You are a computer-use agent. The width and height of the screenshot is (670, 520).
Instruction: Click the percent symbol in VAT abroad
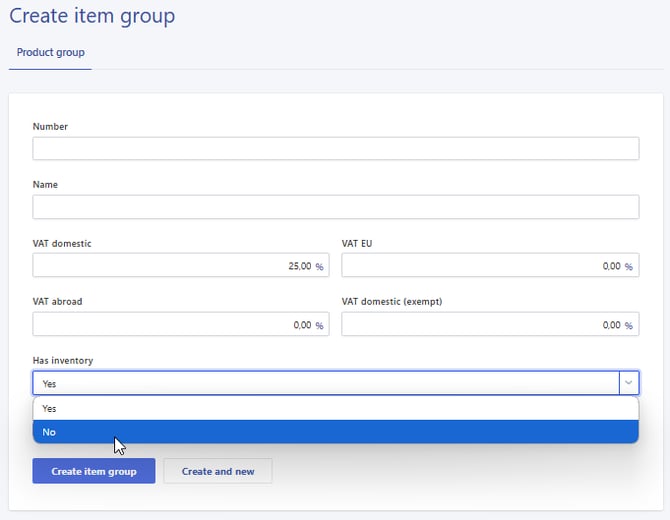[320, 326]
